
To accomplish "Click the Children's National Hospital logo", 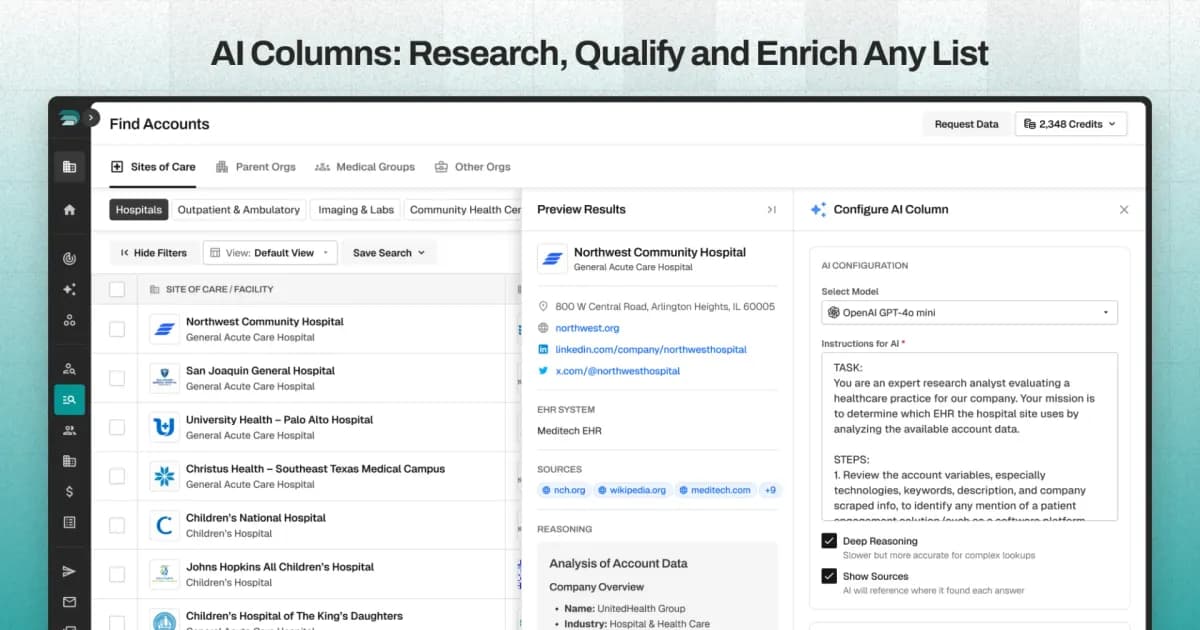I will (164, 525).
